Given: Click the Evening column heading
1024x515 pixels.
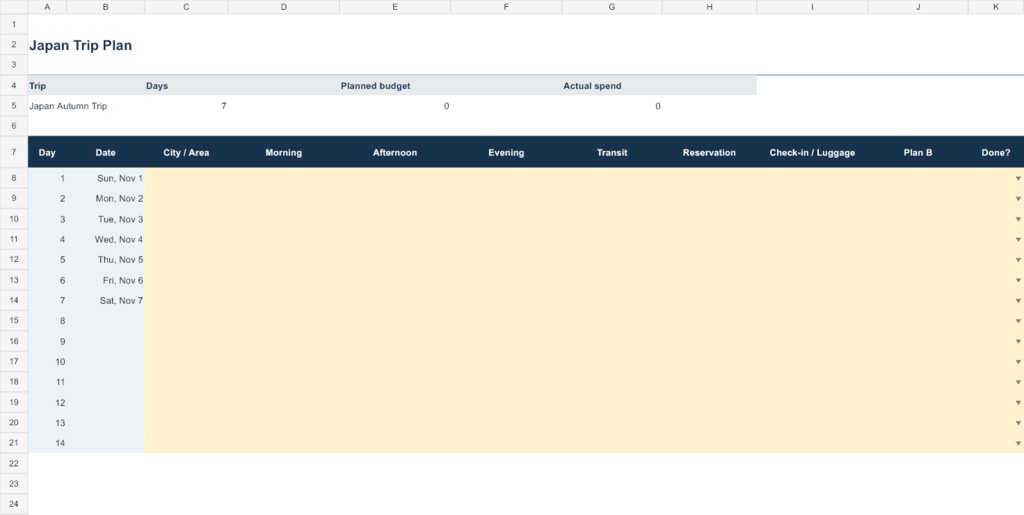Looking at the screenshot, I should tap(506, 153).
